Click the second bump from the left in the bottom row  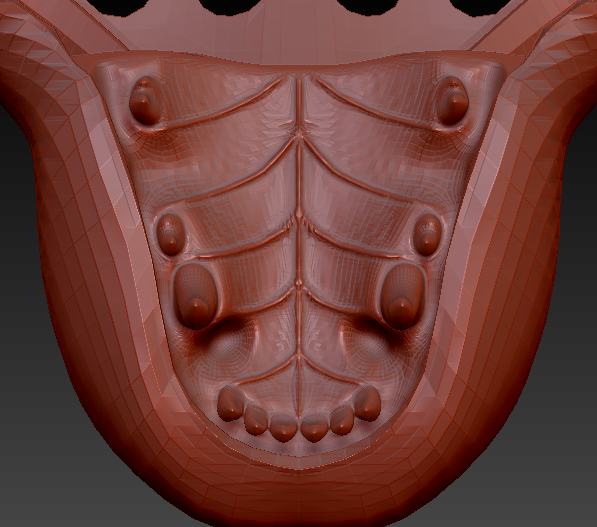255,420
